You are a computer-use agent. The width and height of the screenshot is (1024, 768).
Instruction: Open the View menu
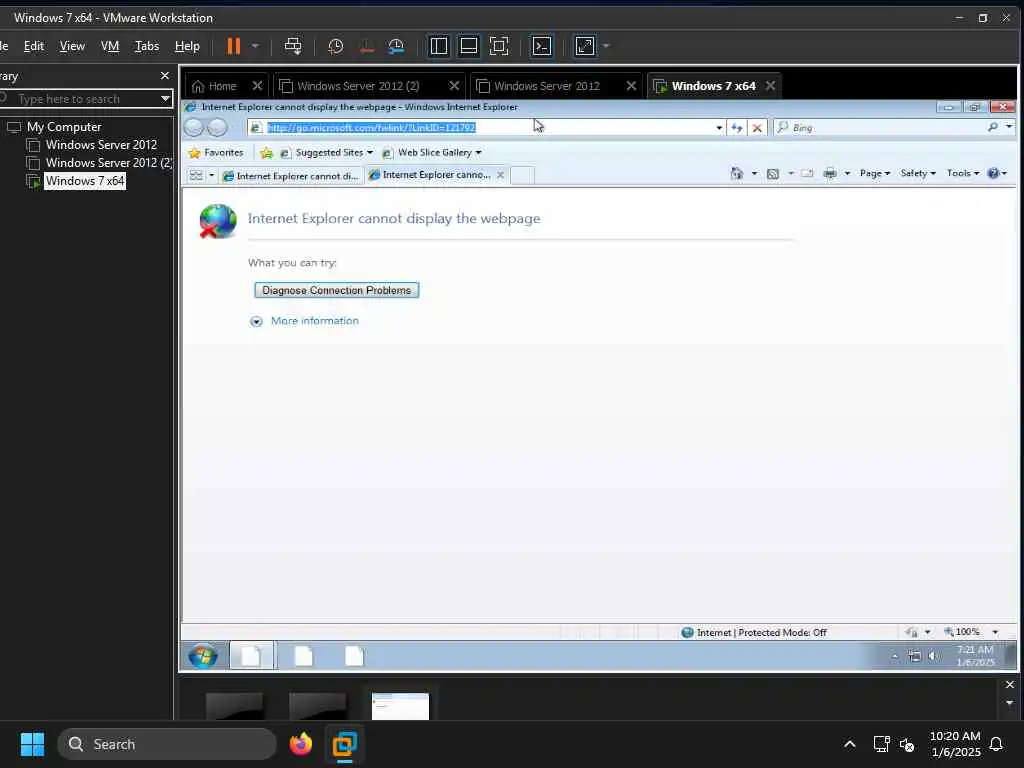tap(72, 46)
